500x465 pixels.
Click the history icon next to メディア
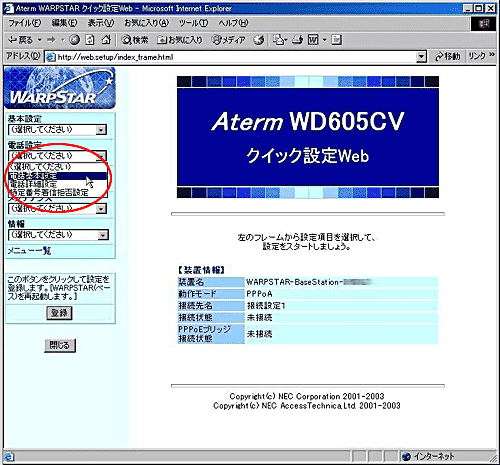tap(258, 40)
